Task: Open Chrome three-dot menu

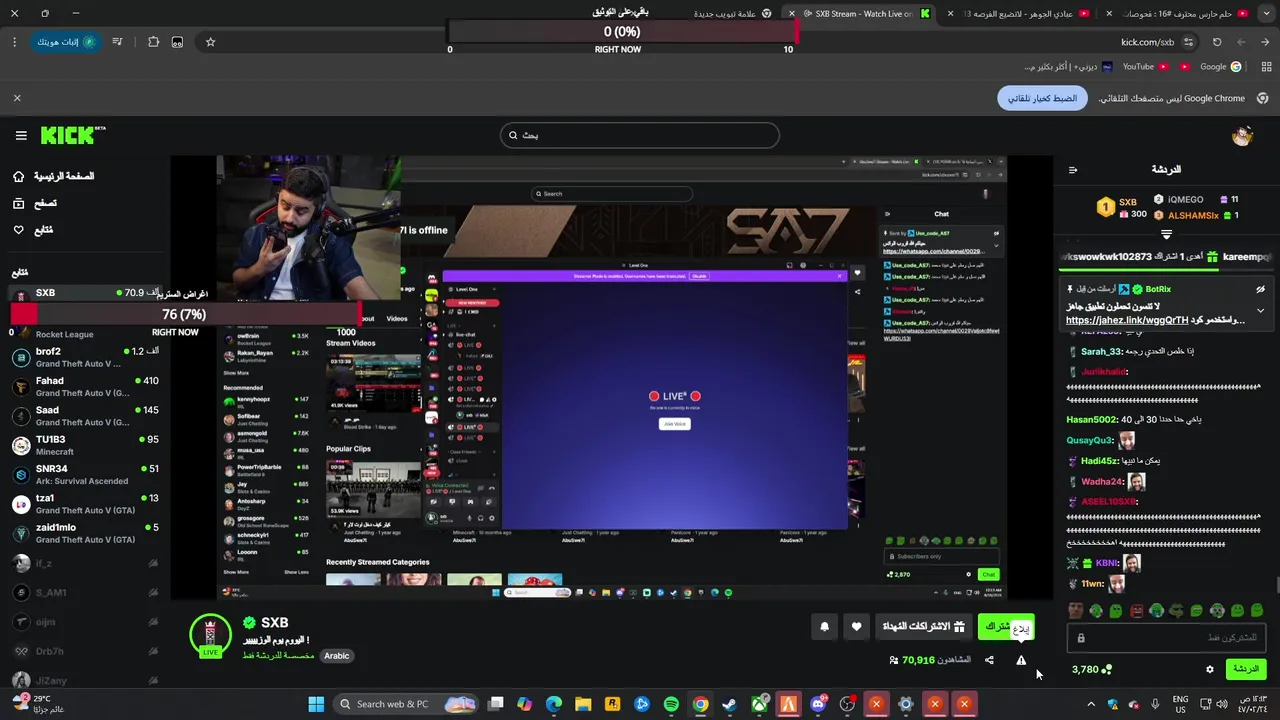Action: coord(14,42)
